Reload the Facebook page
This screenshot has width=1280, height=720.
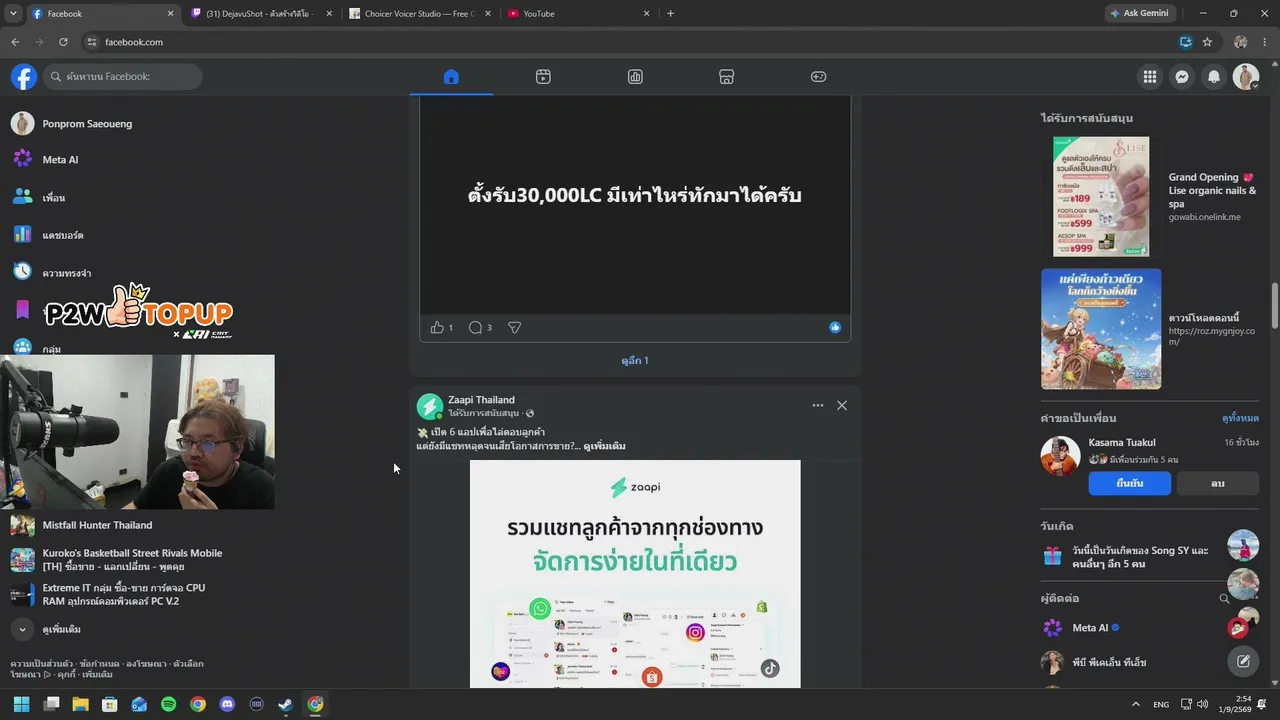(x=63, y=42)
